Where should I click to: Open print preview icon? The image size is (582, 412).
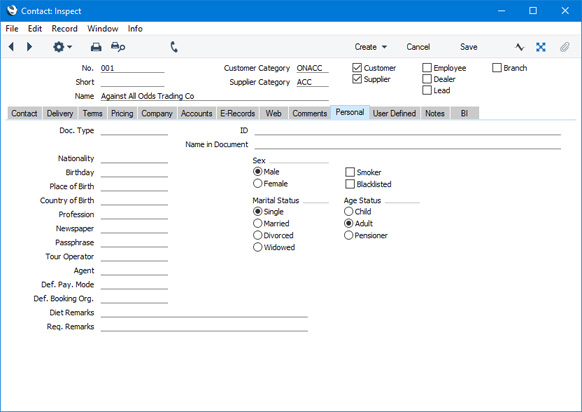(x=118, y=47)
